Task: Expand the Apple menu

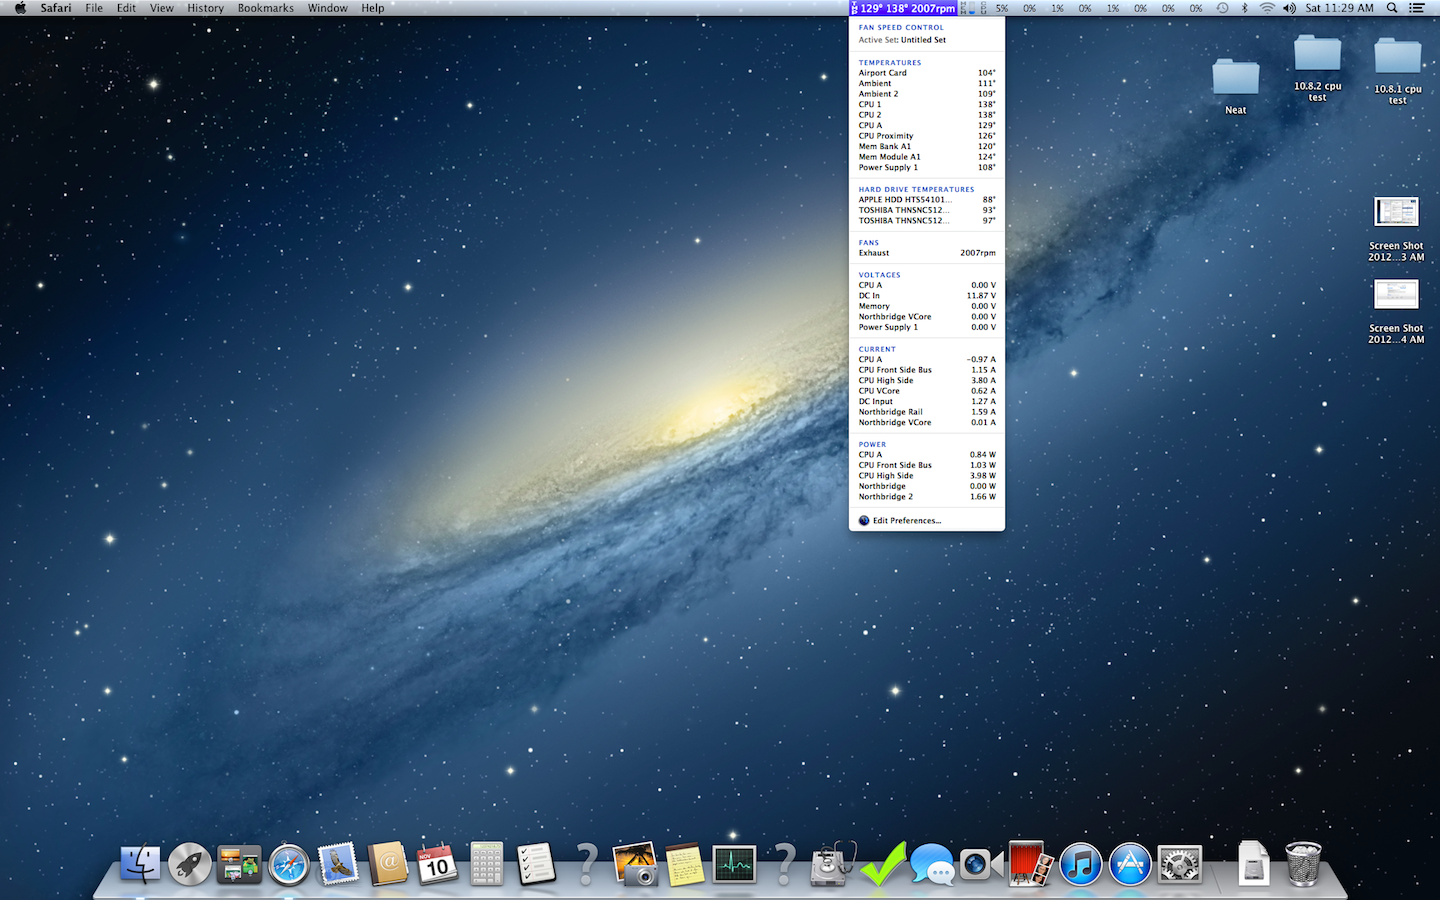Action: 20,8
